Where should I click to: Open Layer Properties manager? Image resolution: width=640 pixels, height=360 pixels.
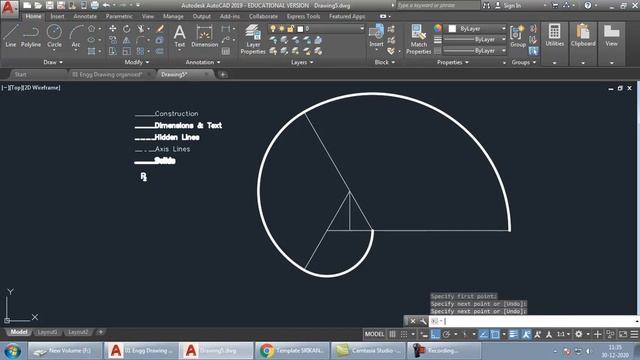click(x=253, y=39)
